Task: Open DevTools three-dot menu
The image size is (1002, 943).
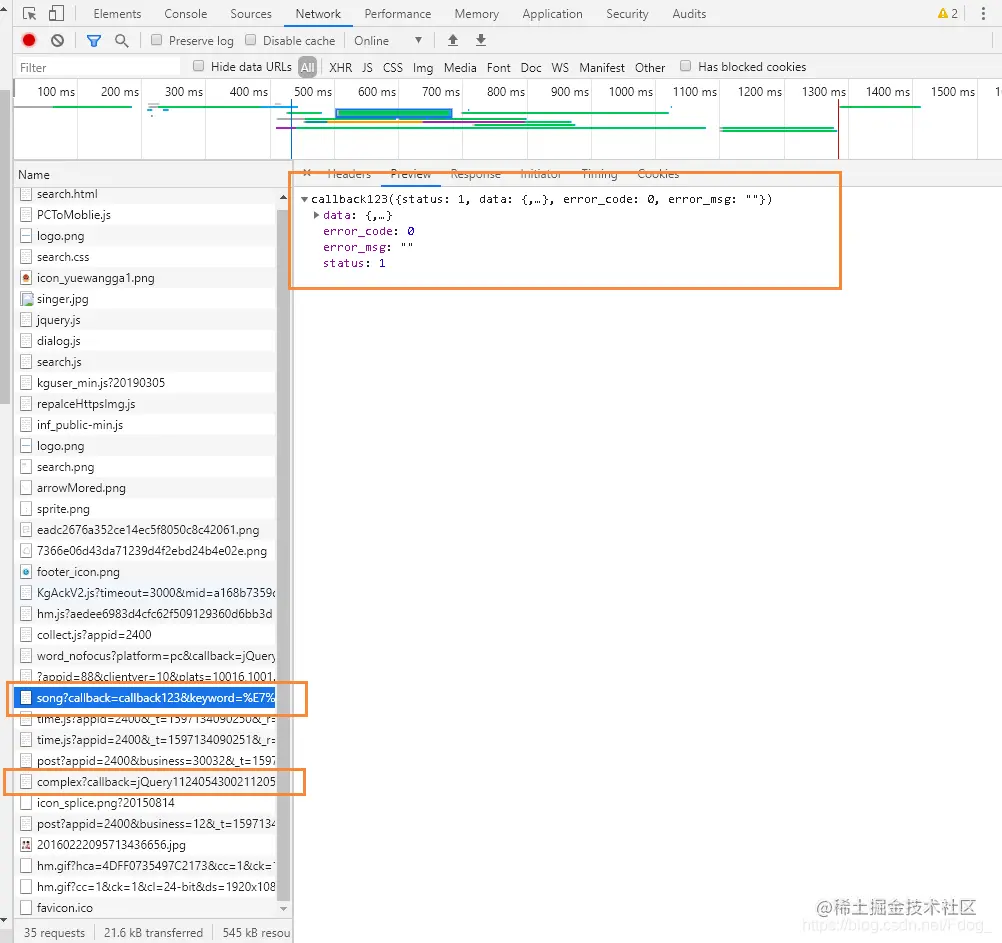Action: tap(983, 13)
